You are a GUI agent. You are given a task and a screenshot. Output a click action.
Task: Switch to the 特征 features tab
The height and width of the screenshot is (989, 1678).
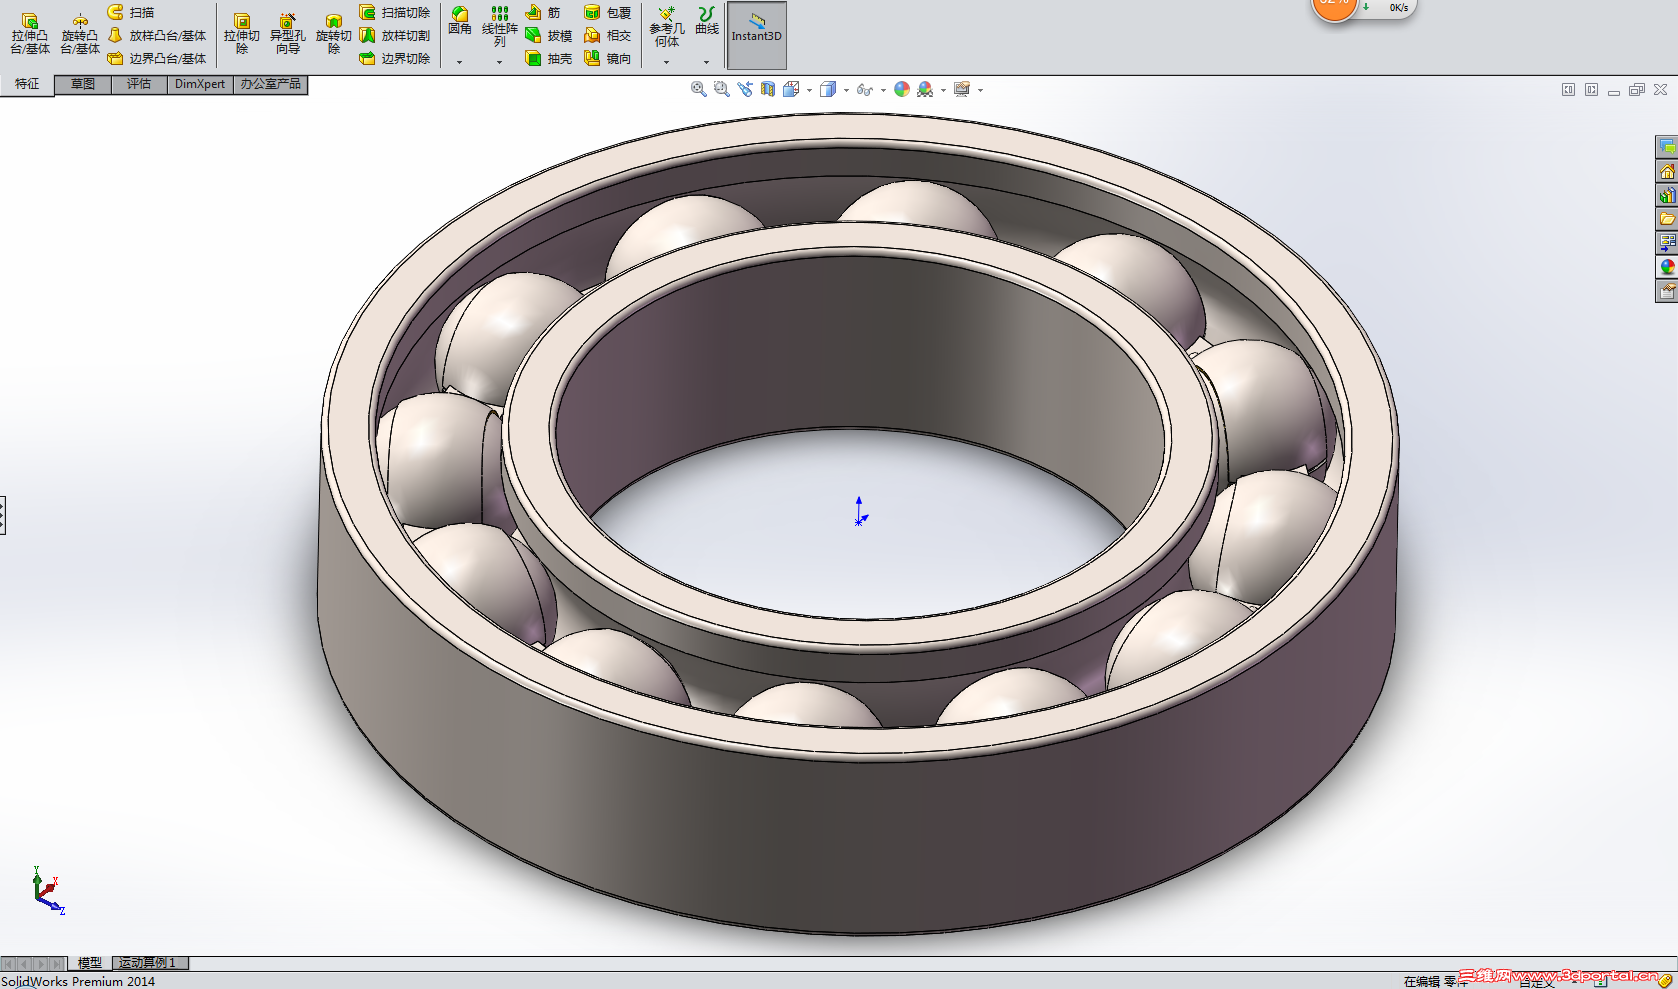27,85
